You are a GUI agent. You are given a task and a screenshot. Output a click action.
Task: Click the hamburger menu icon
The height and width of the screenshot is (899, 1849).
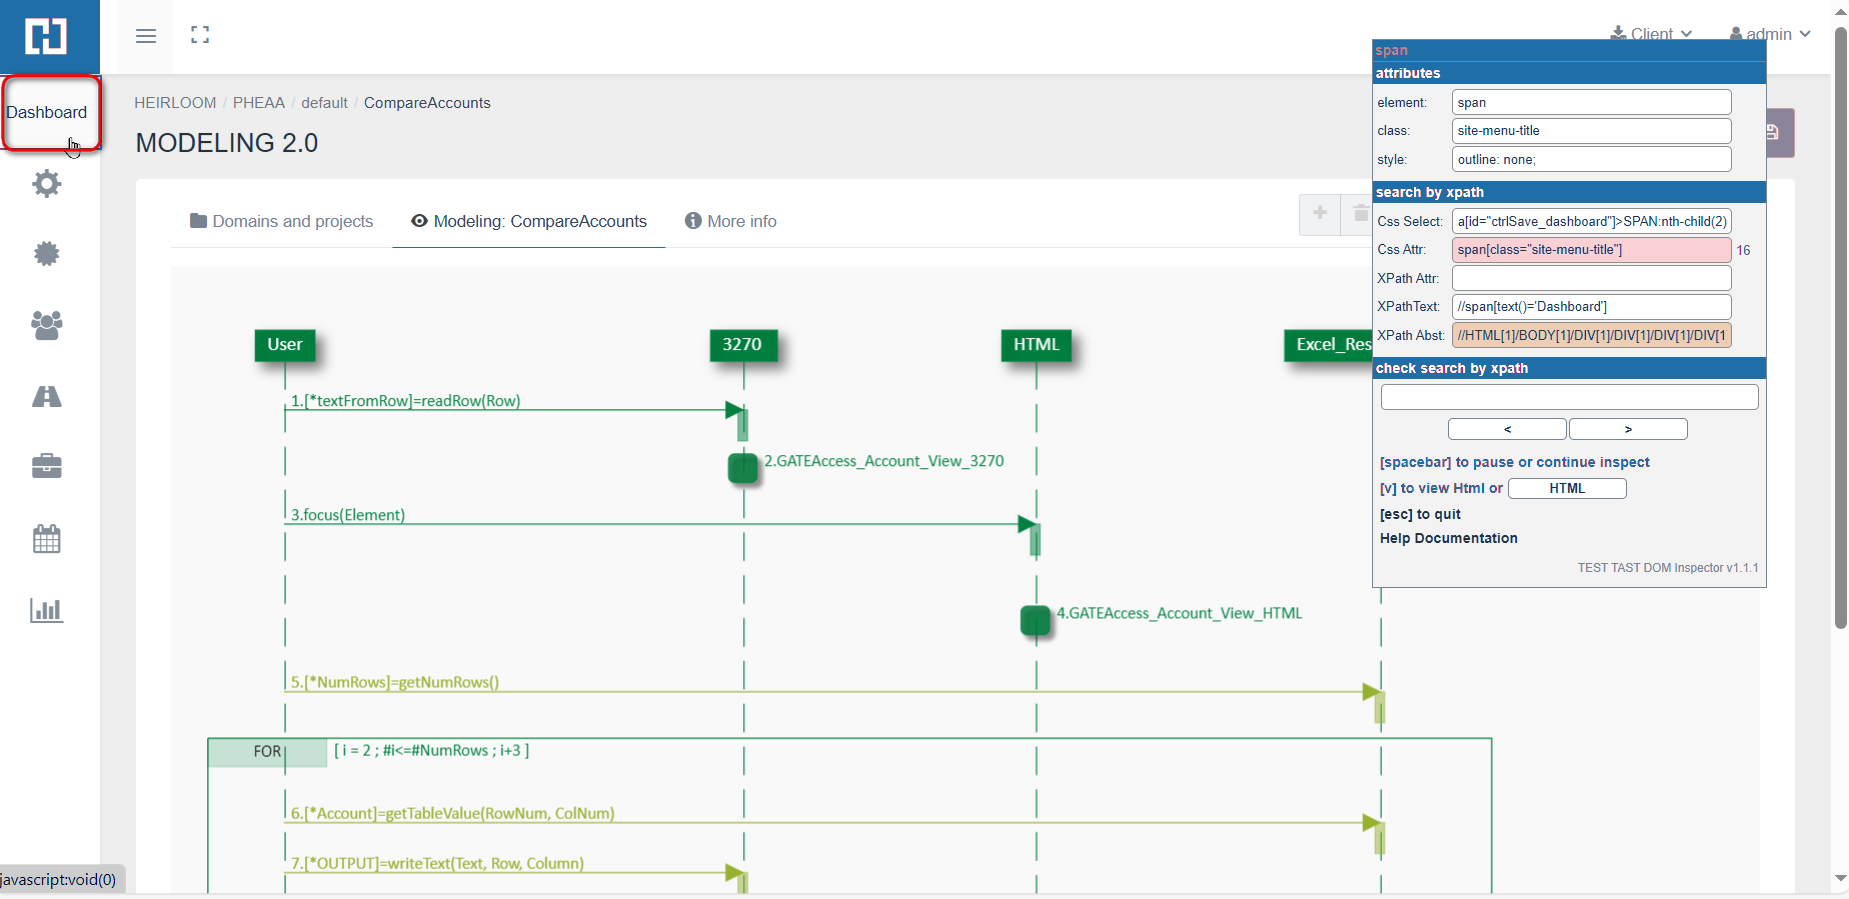(146, 36)
